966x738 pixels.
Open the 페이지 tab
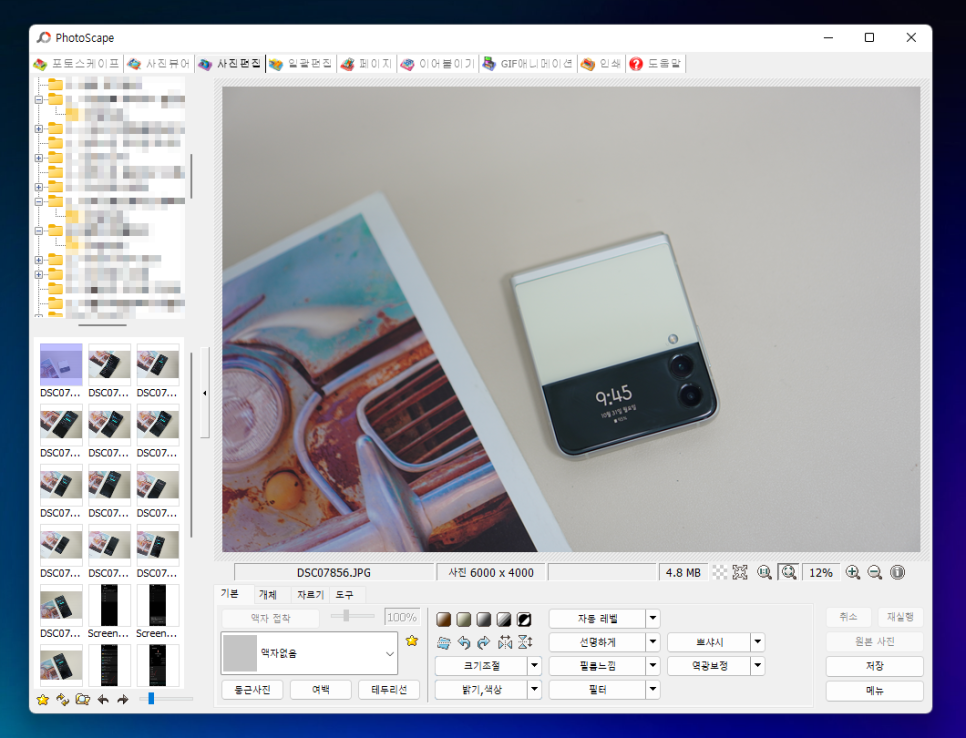click(x=367, y=63)
